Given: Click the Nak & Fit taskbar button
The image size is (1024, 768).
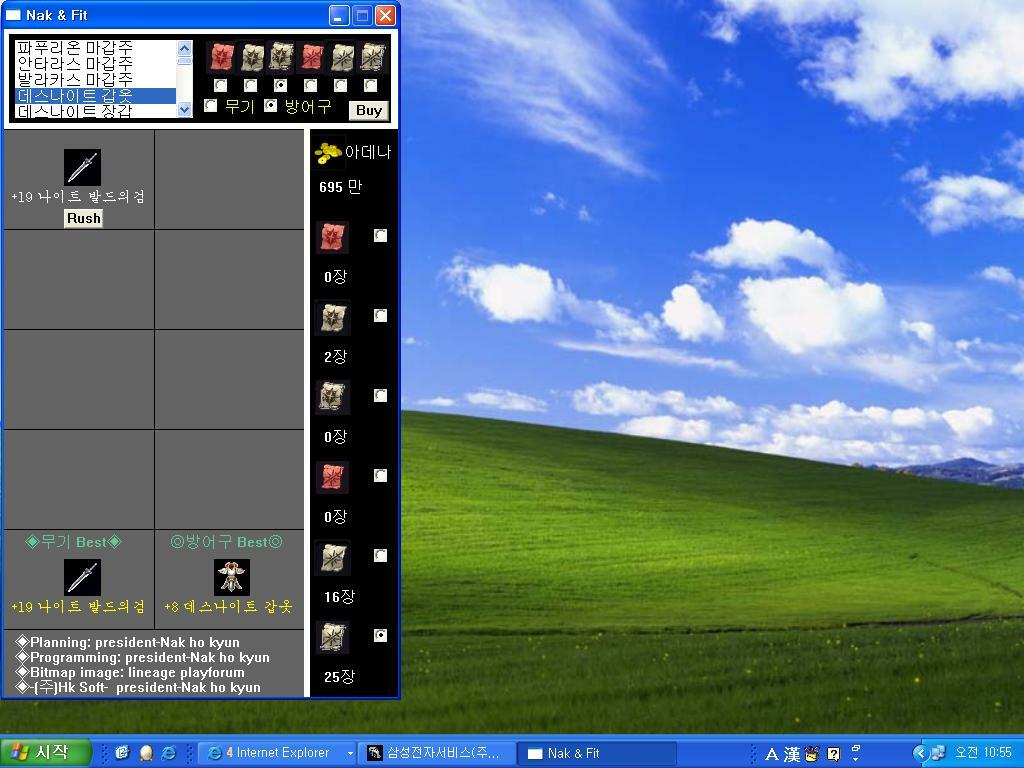Looking at the screenshot, I should pos(598,753).
